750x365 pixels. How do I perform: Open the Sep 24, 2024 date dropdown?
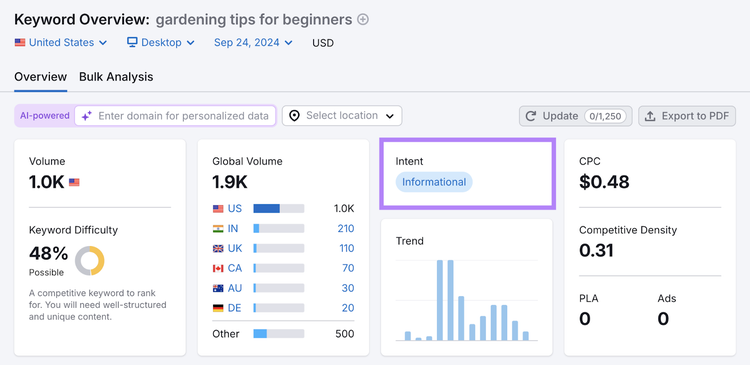[253, 43]
